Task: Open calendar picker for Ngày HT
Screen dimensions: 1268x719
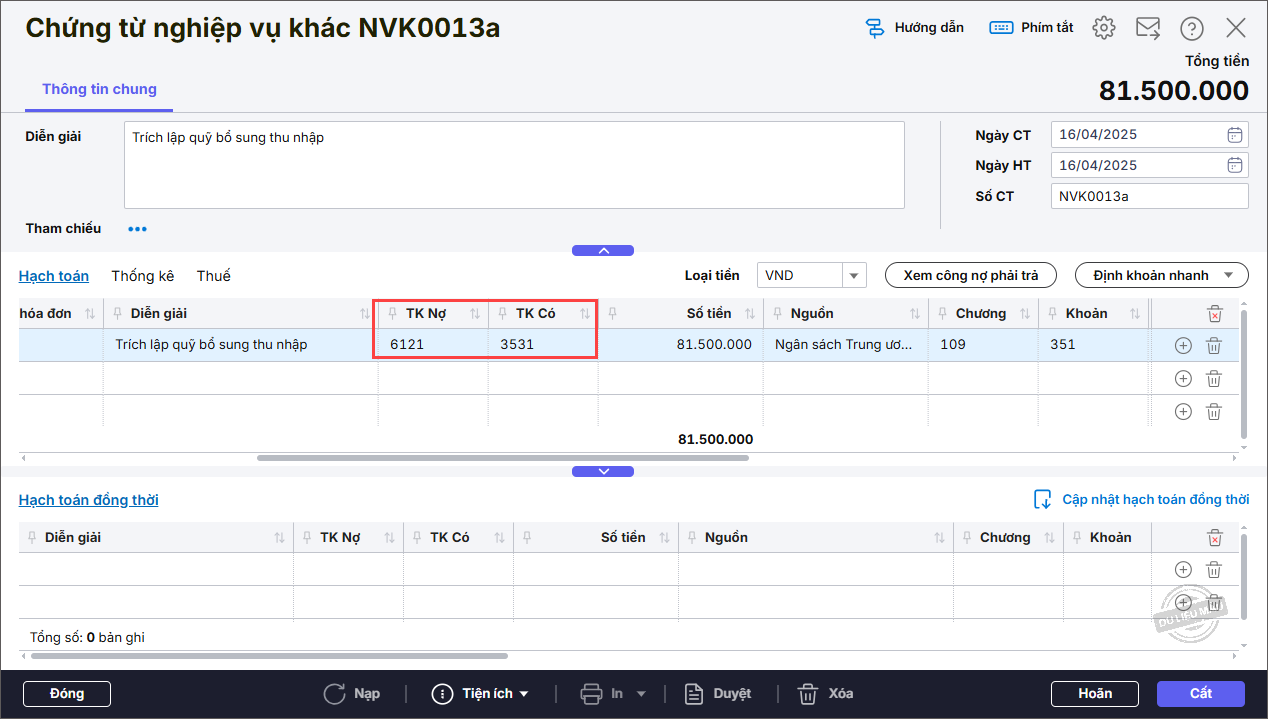Action: click(1235, 165)
